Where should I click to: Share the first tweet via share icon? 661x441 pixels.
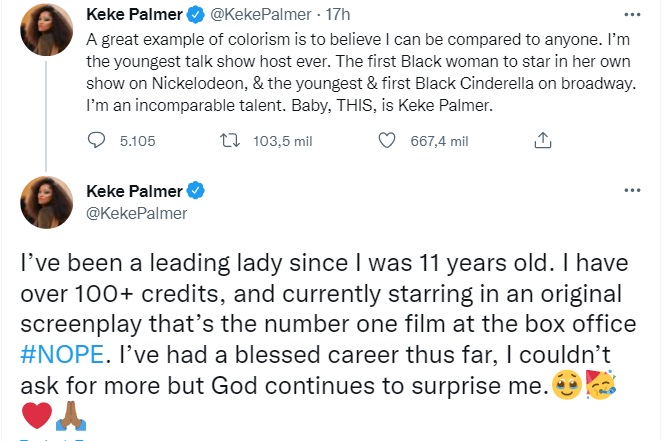(544, 141)
